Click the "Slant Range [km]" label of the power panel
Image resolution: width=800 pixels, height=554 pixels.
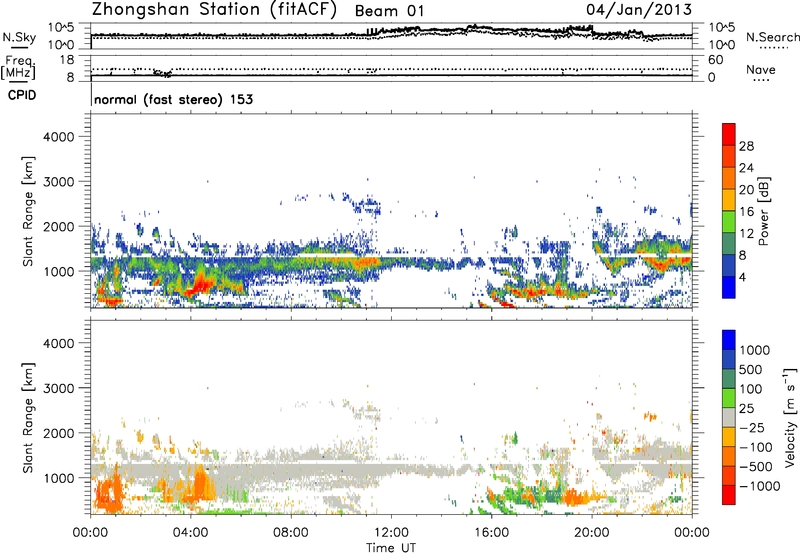[x=28, y=211]
